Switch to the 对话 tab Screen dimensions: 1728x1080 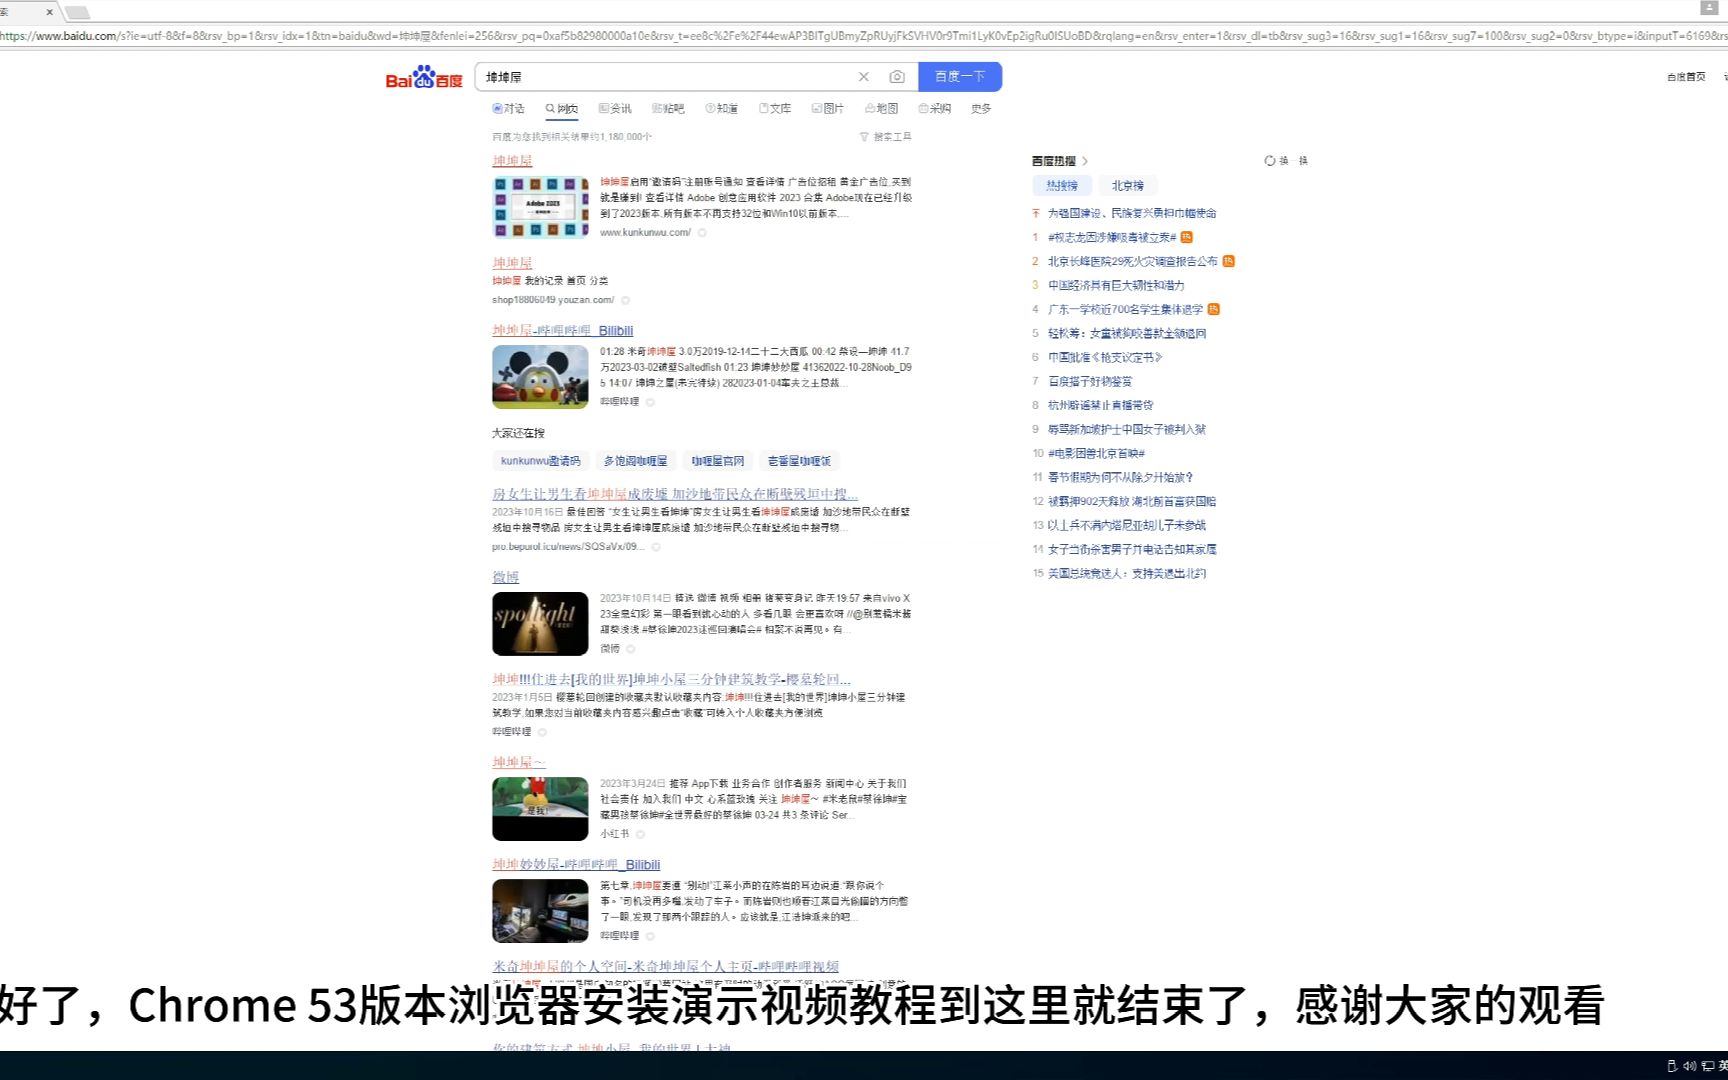(508, 109)
